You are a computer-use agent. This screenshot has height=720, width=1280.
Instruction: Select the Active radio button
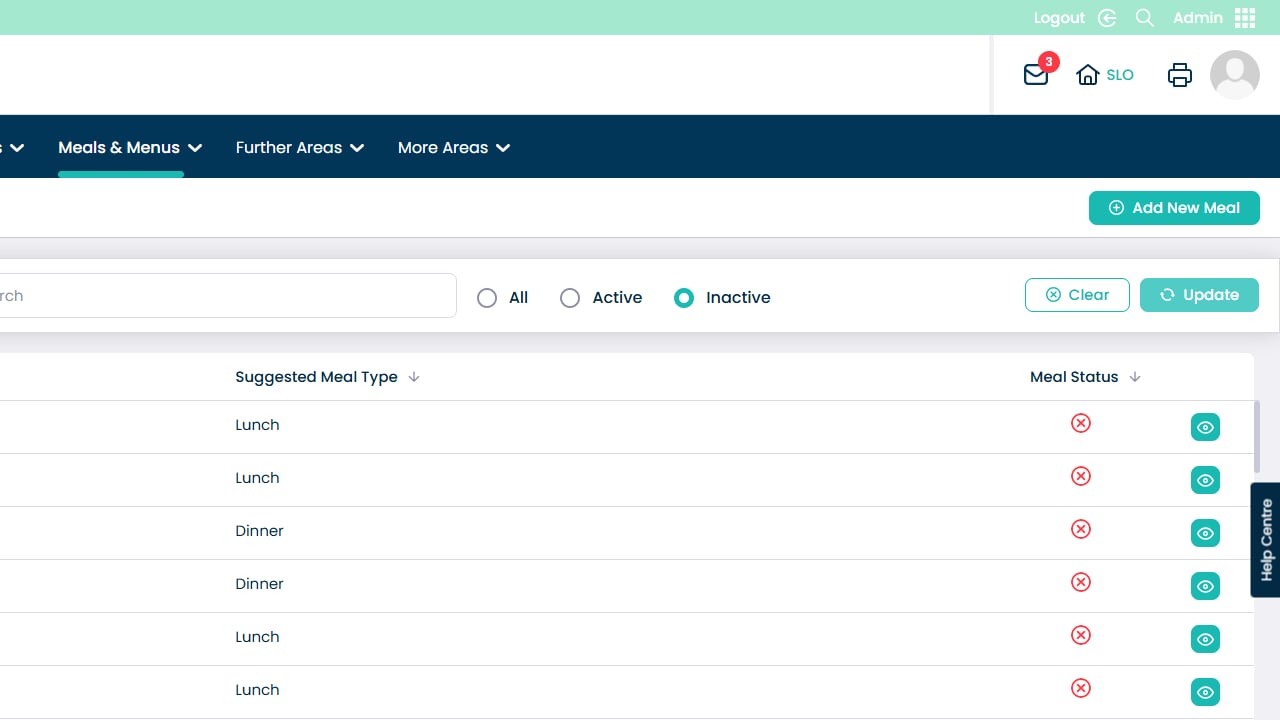tap(570, 298)
